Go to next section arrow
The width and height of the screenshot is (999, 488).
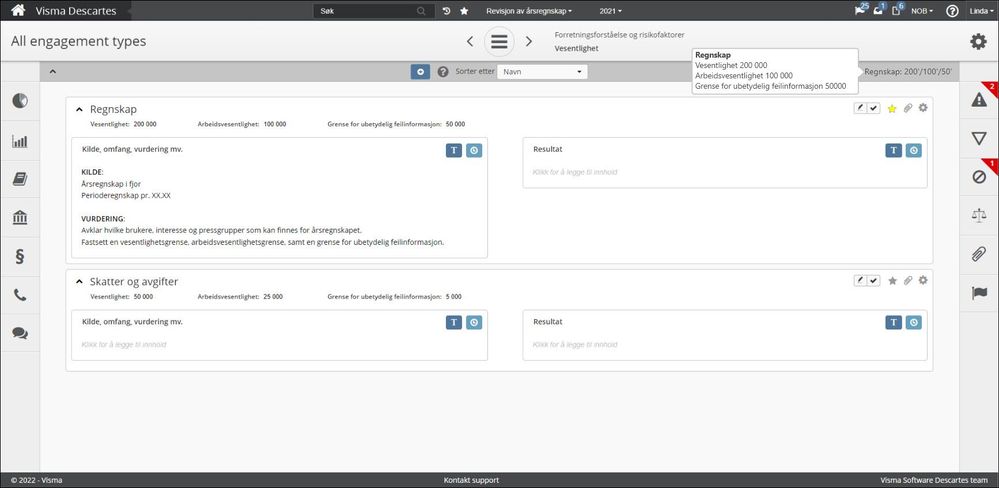(x=529, y=41)
